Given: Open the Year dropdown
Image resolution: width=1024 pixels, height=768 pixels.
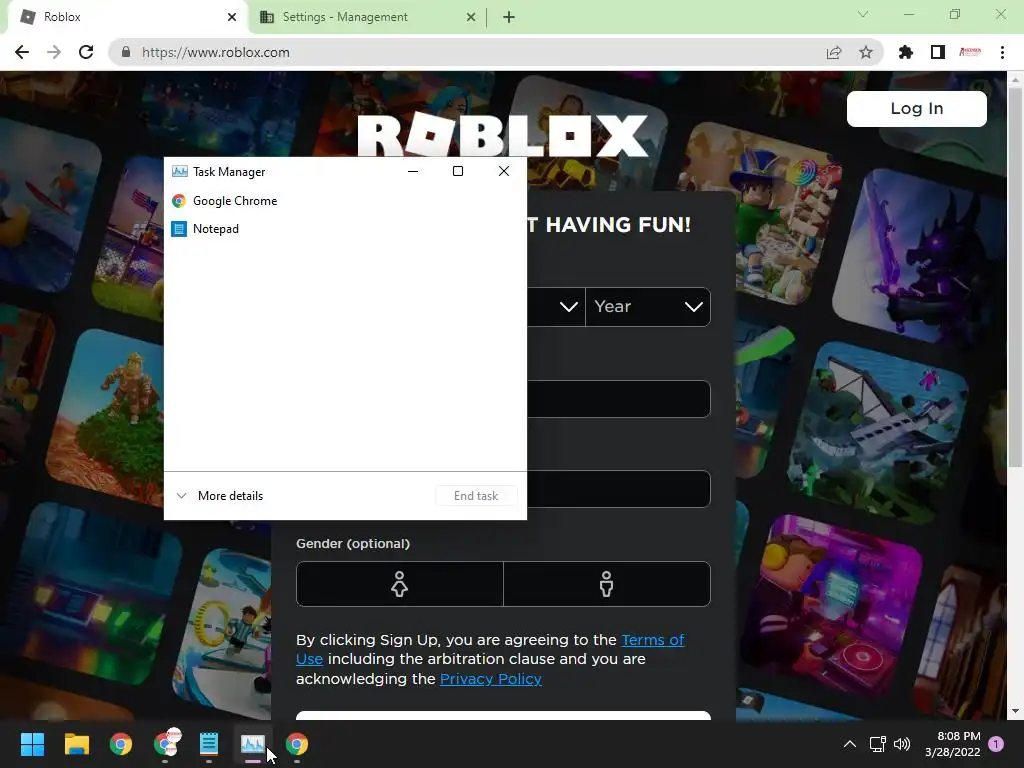Looking at the screenshot, I should pyautogui.click(x=648, y=307).
